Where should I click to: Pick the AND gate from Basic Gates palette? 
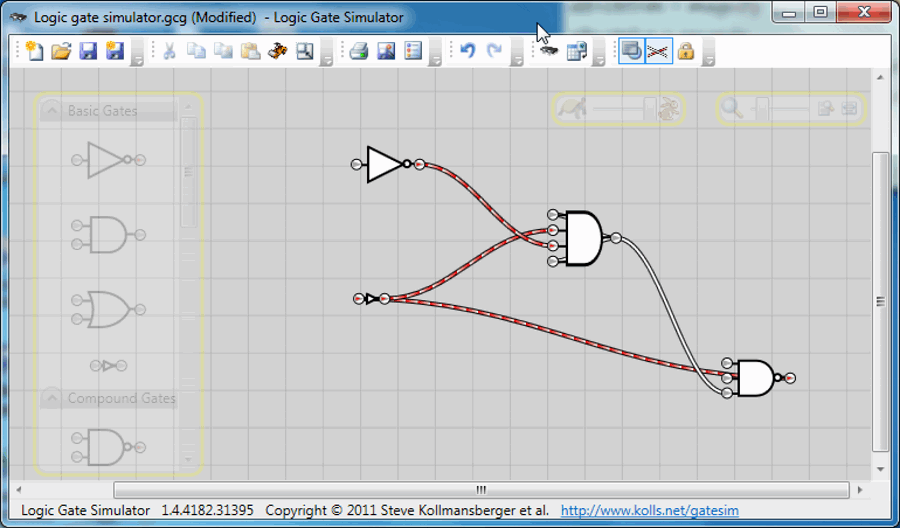pyautogui.click(x=108, y=235)
